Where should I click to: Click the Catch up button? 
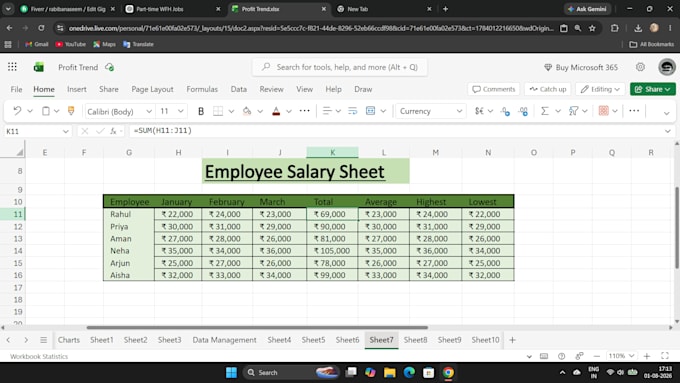(x=548, y=89)
